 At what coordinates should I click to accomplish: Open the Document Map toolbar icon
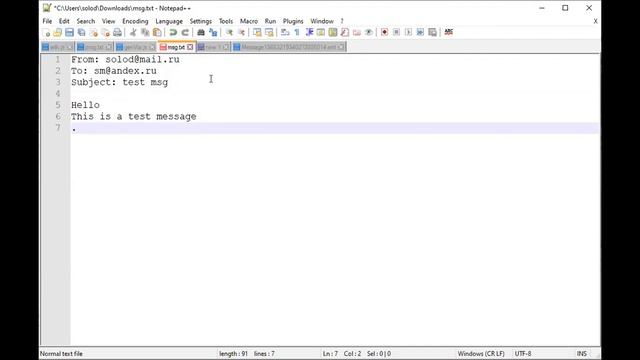pos(333,33)
